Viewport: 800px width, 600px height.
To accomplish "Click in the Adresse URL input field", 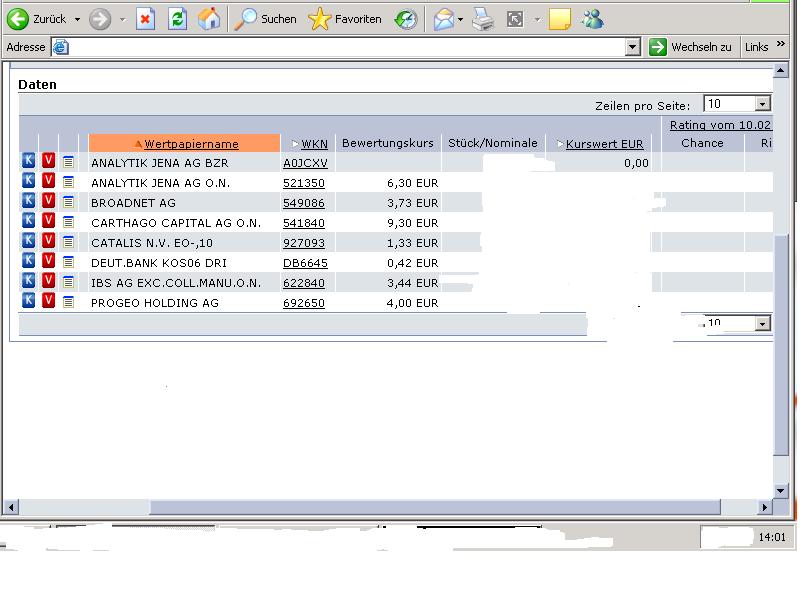I will point(340,47).
